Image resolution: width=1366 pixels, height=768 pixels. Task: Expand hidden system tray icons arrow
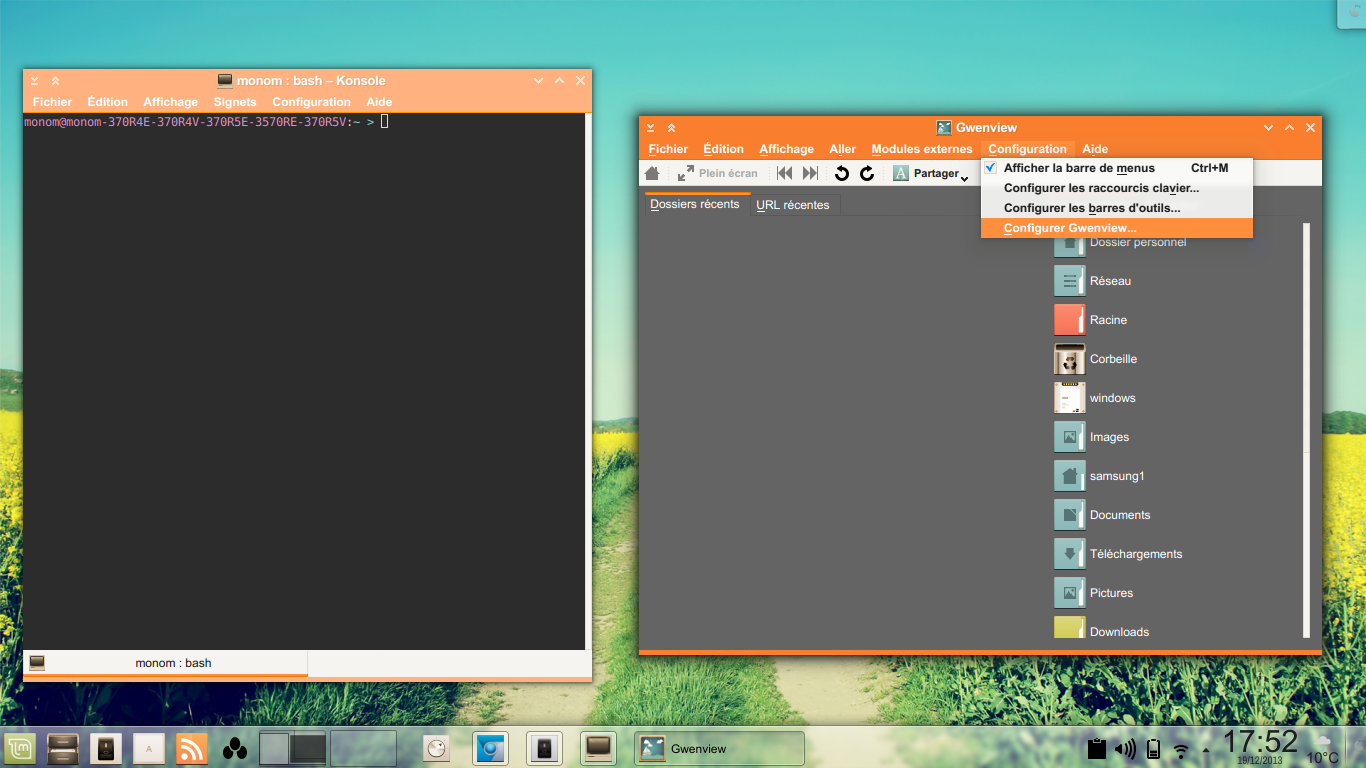[1205, 750]
